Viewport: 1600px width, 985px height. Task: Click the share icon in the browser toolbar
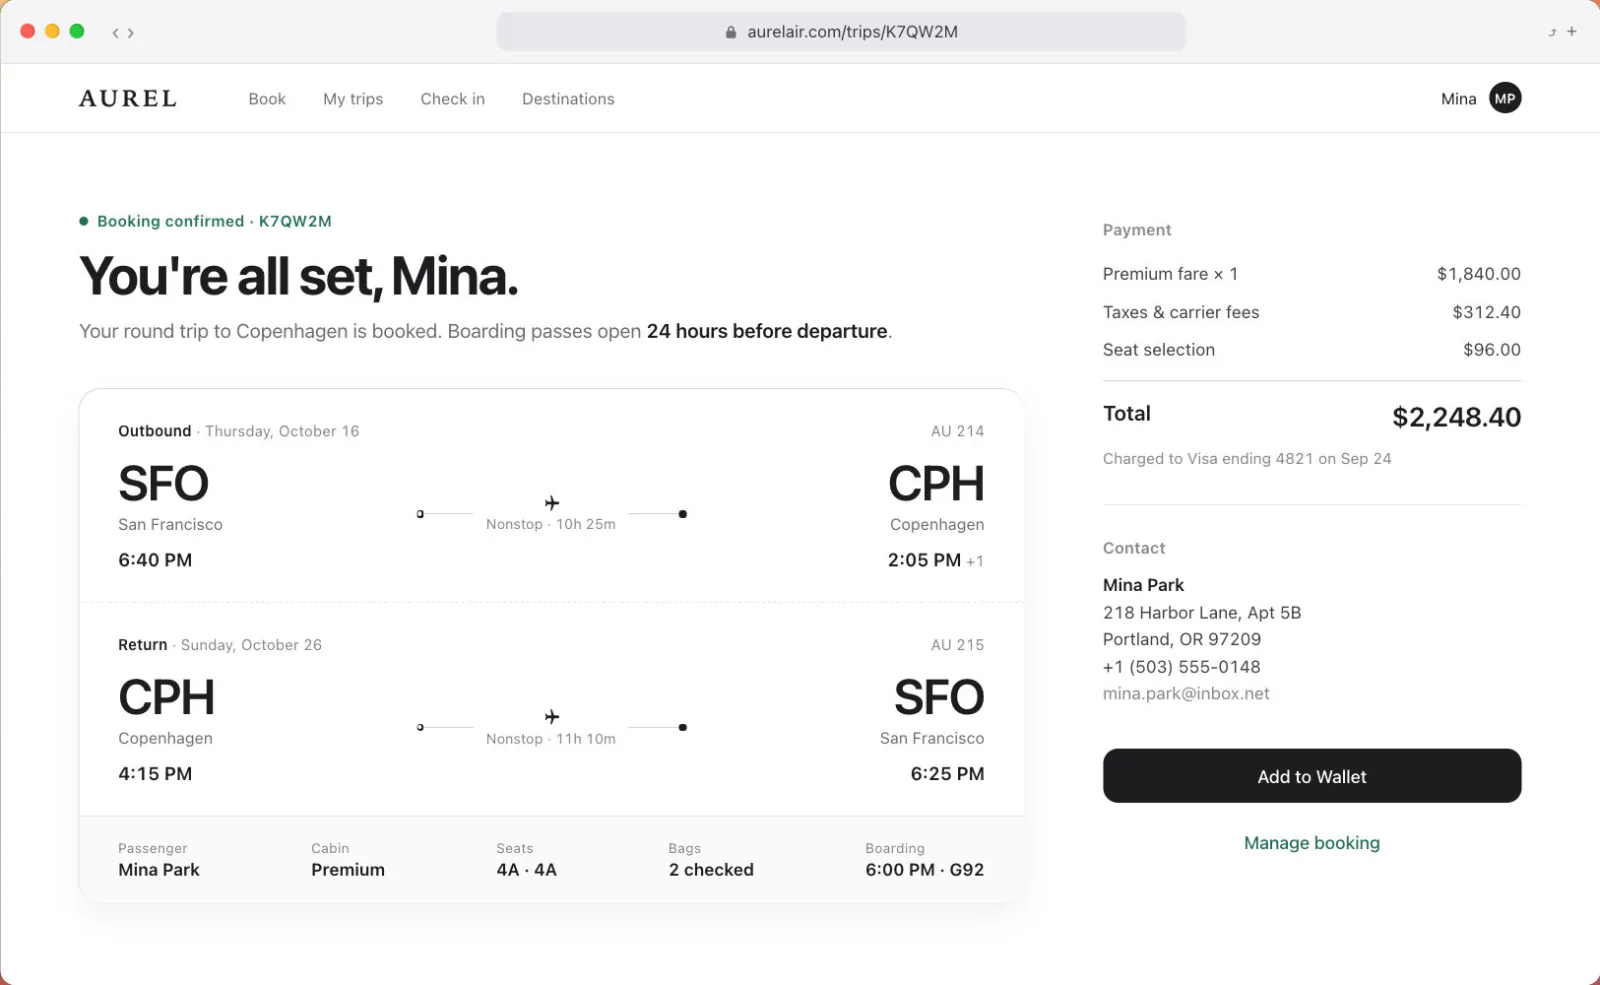click(1552, 32)
